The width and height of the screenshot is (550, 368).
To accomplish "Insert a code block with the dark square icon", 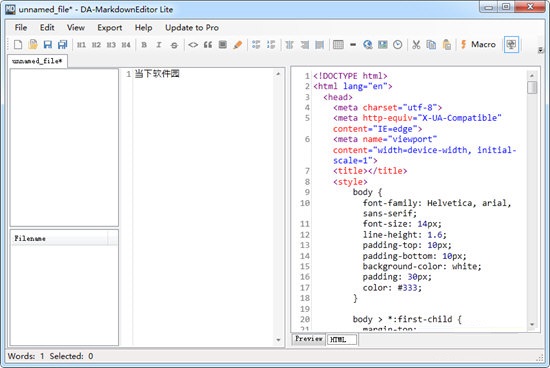I will [x=222, y=45].
